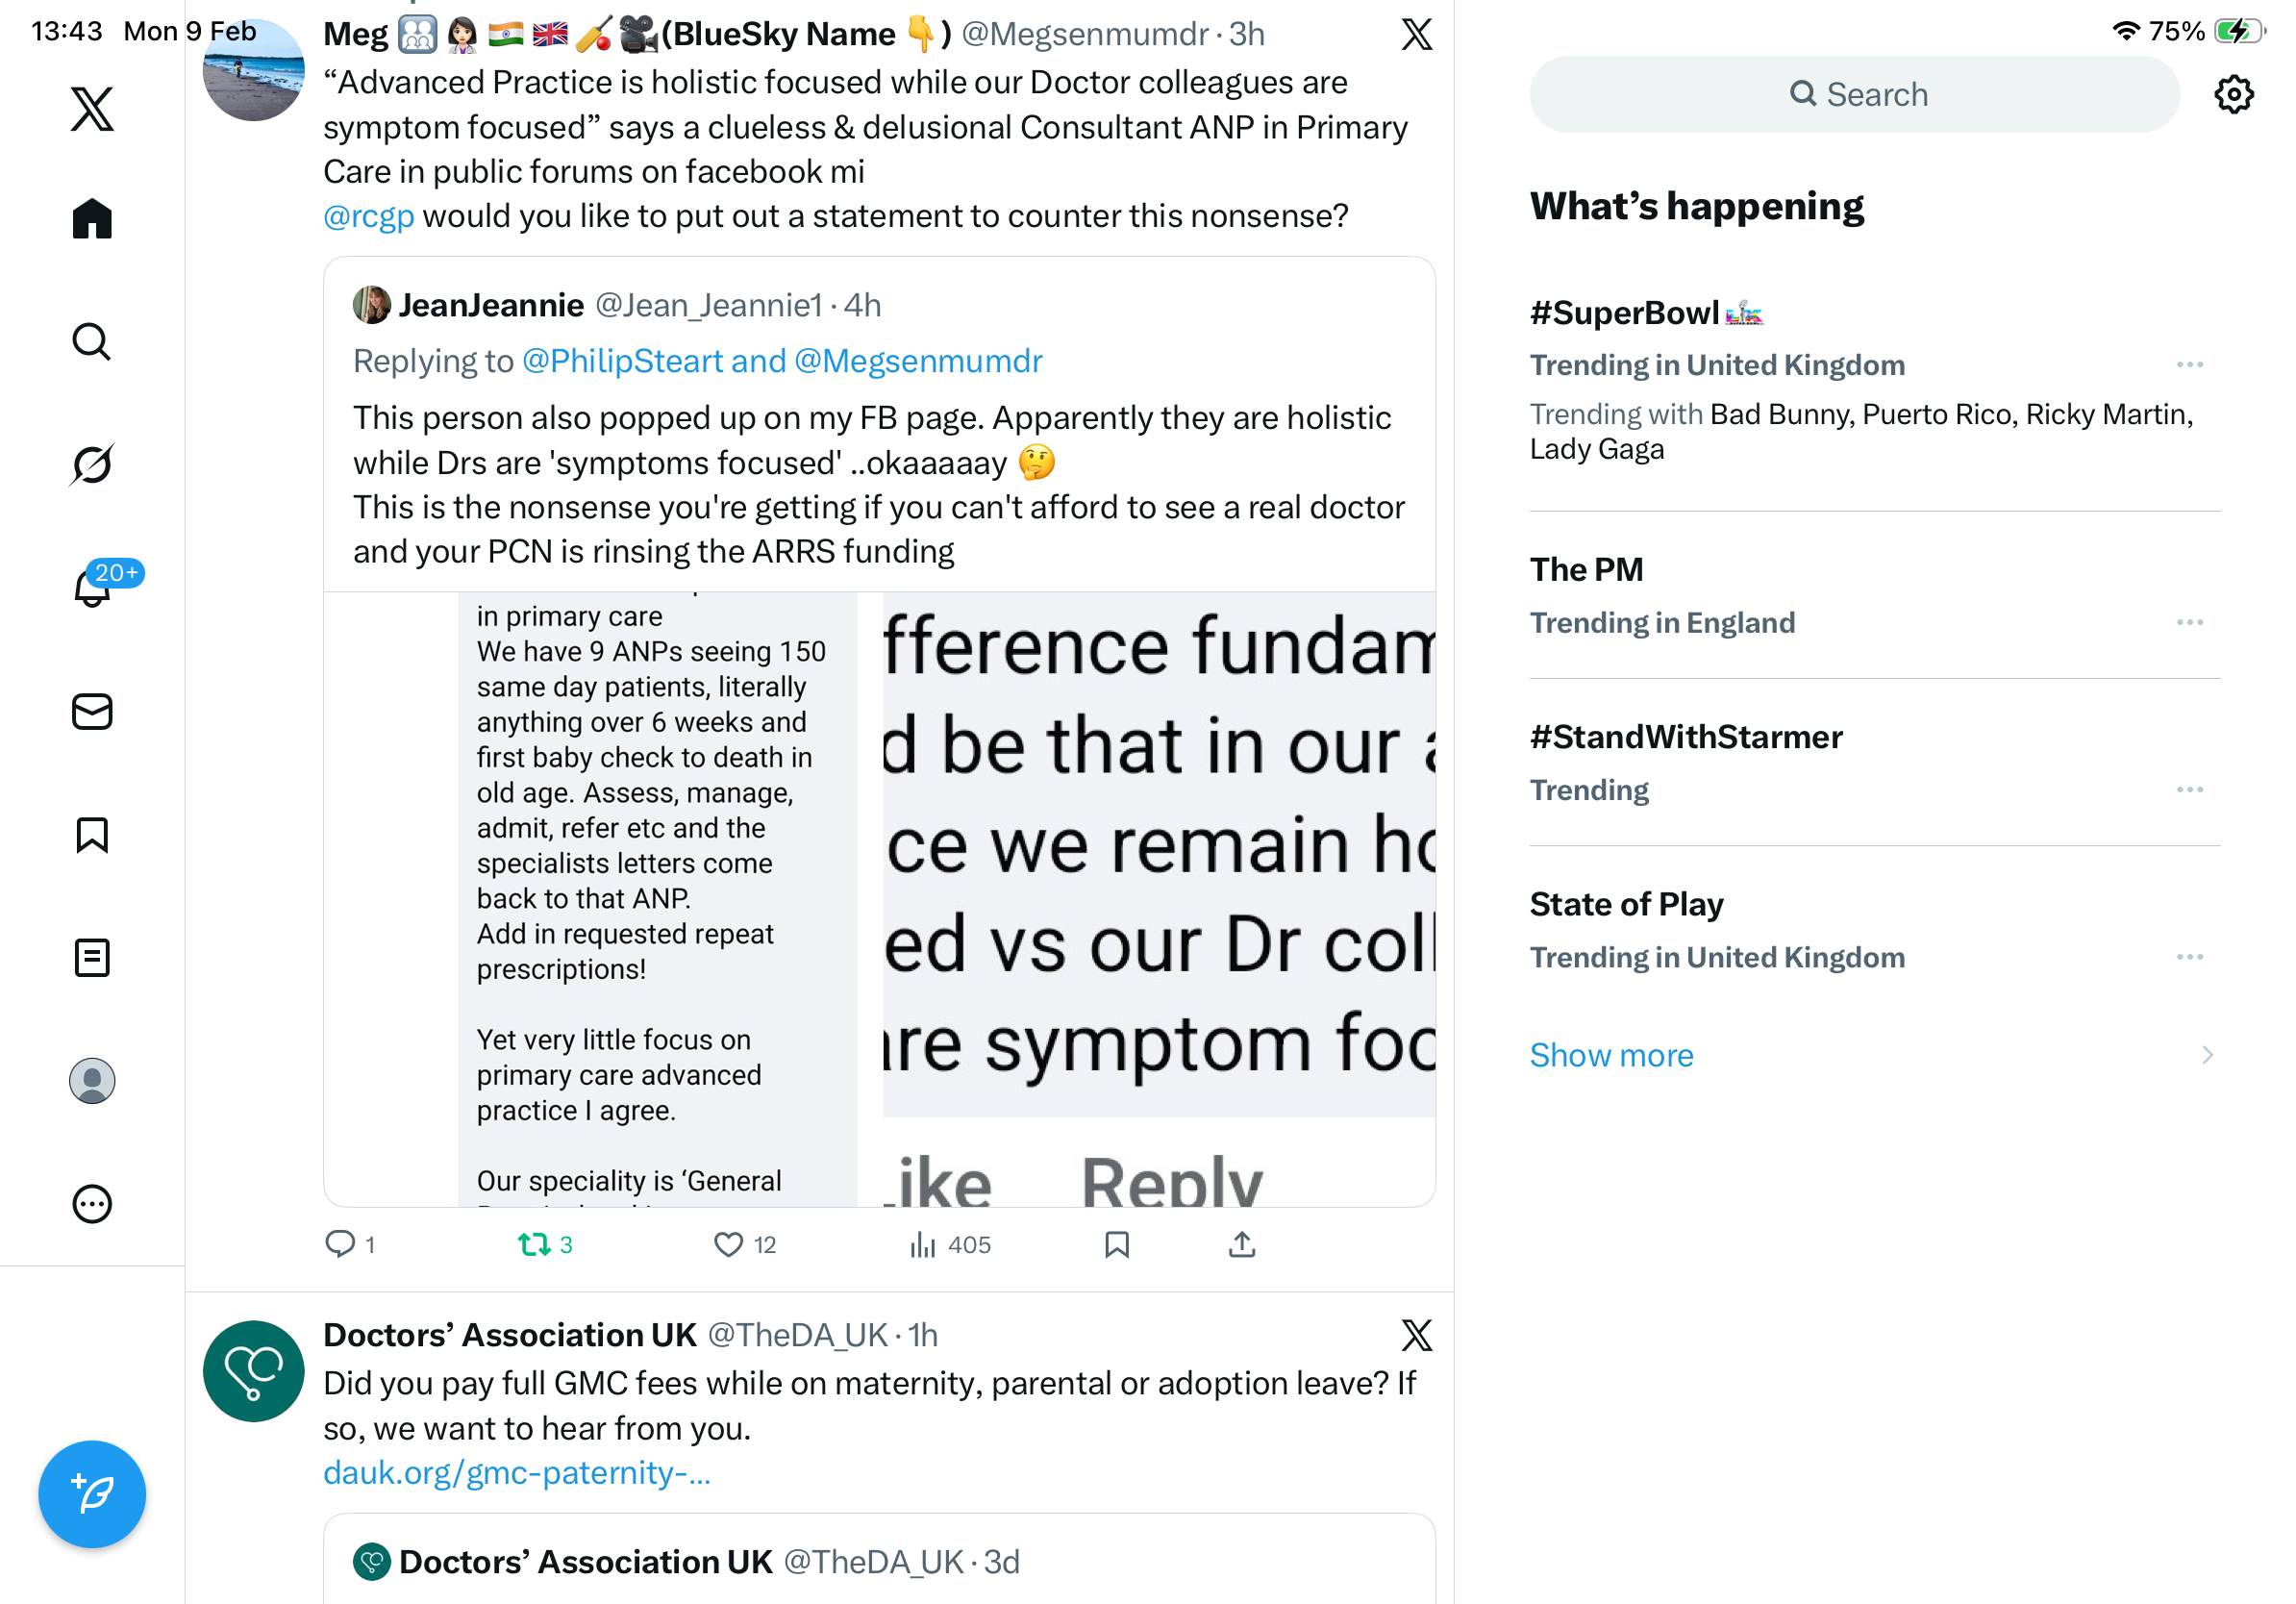Open the Grok icon in sidebar

click(x=92, y=464)
